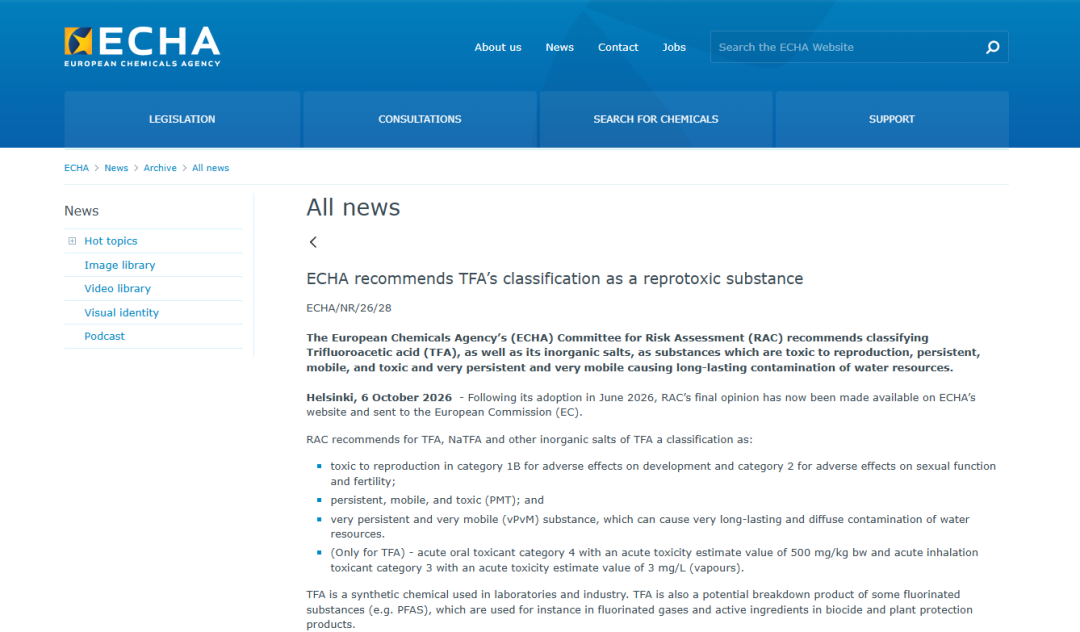Screen dimensions: 1080x632
Task: Open the Podcast sidebar link
Action: (x=105, y=336)
